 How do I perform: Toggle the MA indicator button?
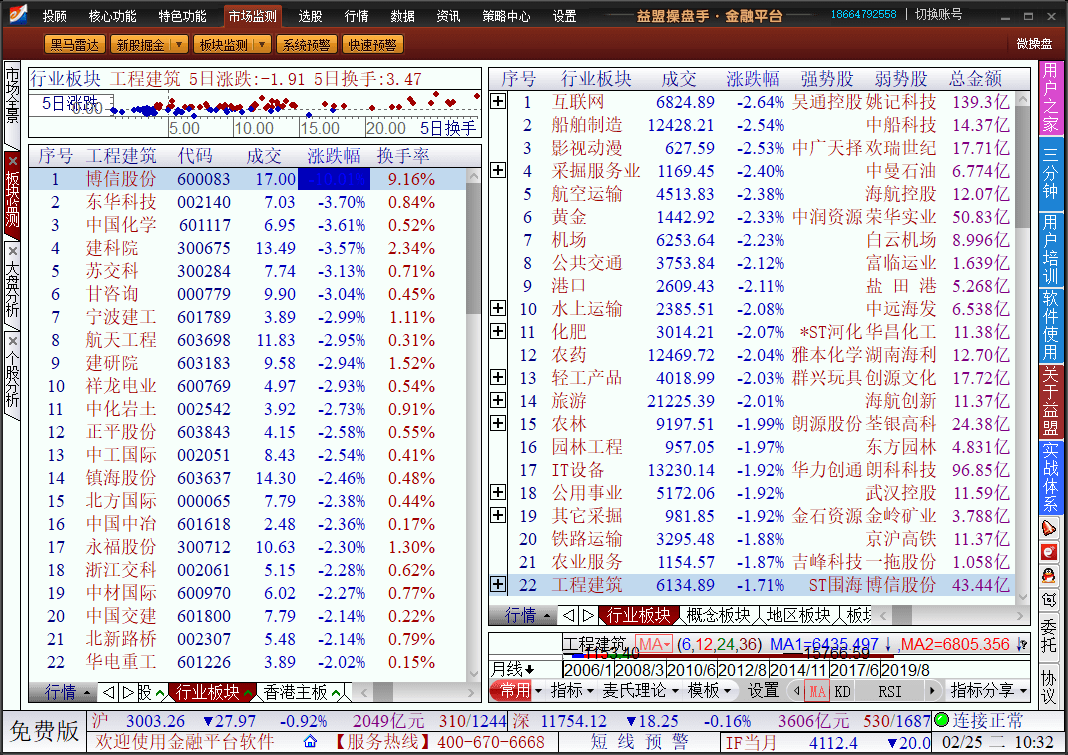pos(817,692)
